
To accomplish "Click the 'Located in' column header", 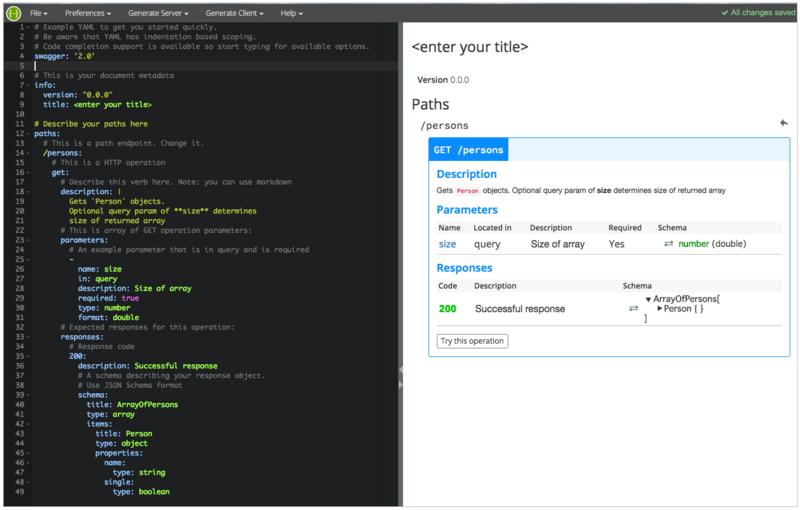I will point(492,228).
